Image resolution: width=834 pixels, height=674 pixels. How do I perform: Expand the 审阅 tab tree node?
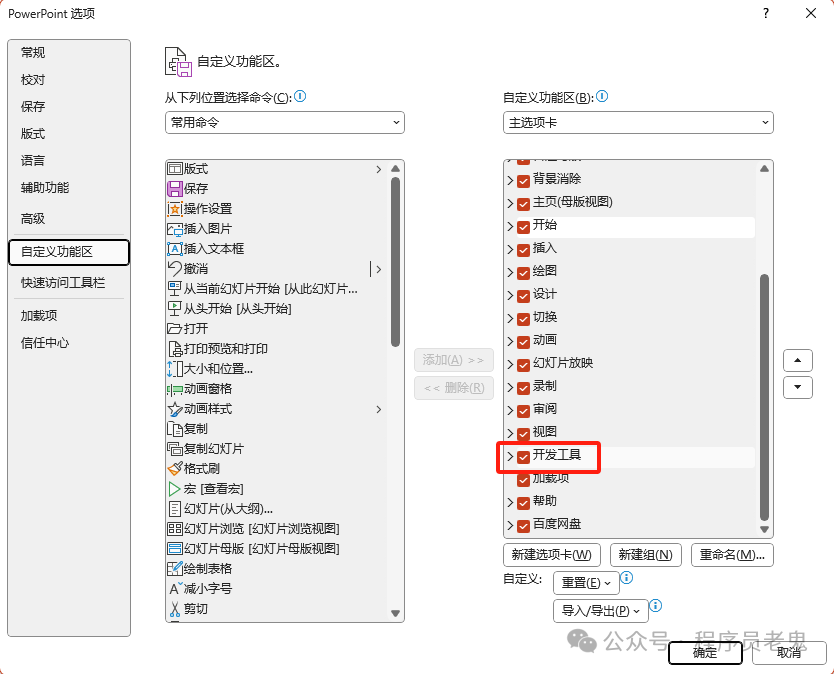pyautogui.click(x=510, y=410)
